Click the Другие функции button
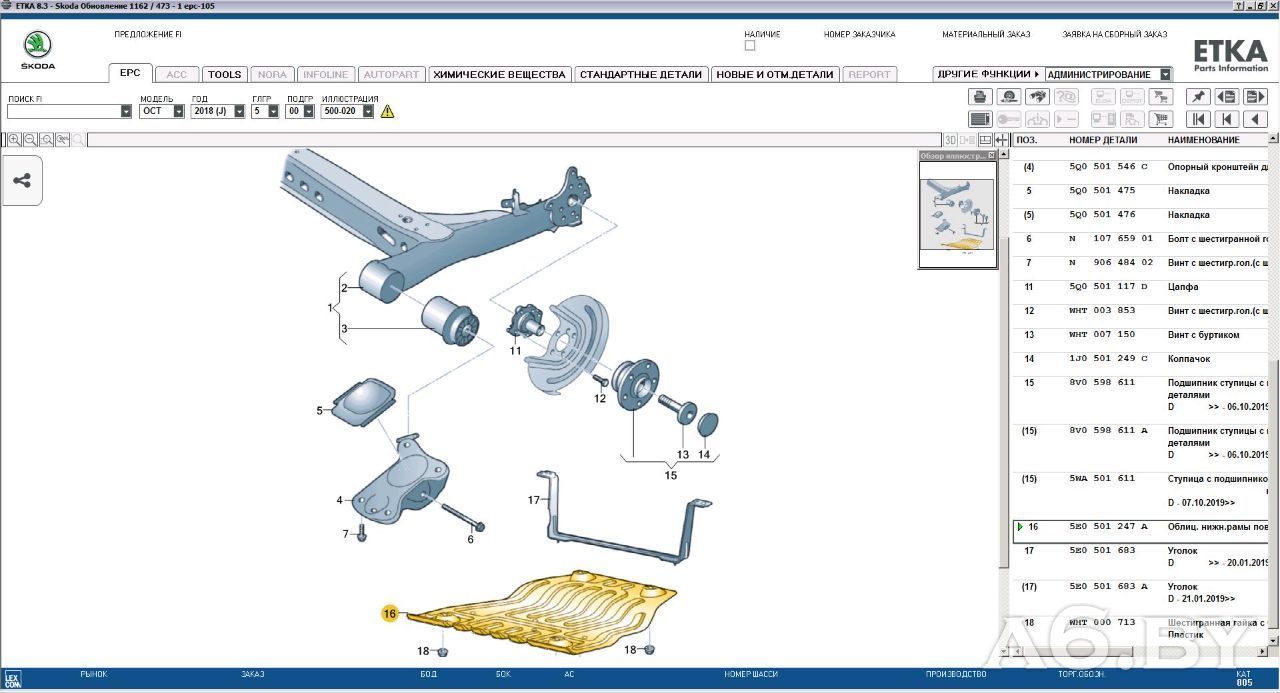The height and width of the screenshot is (693, 1280). point(987,74)
